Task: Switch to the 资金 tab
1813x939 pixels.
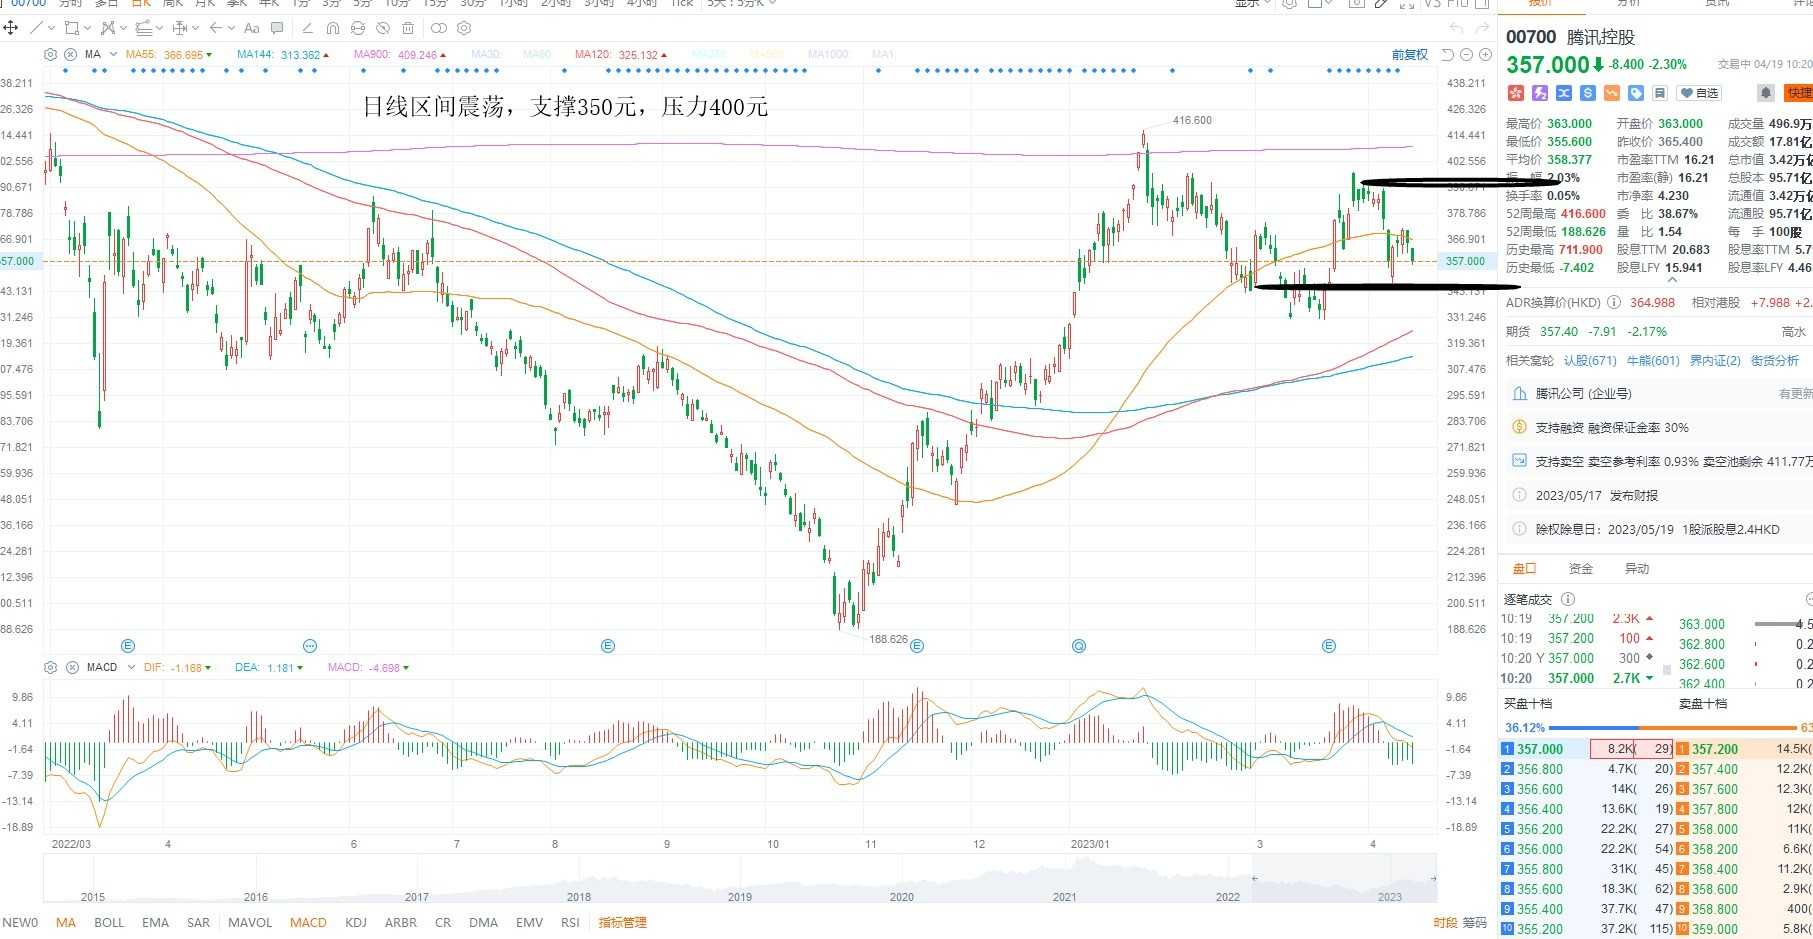Action: click(1580, 568)
